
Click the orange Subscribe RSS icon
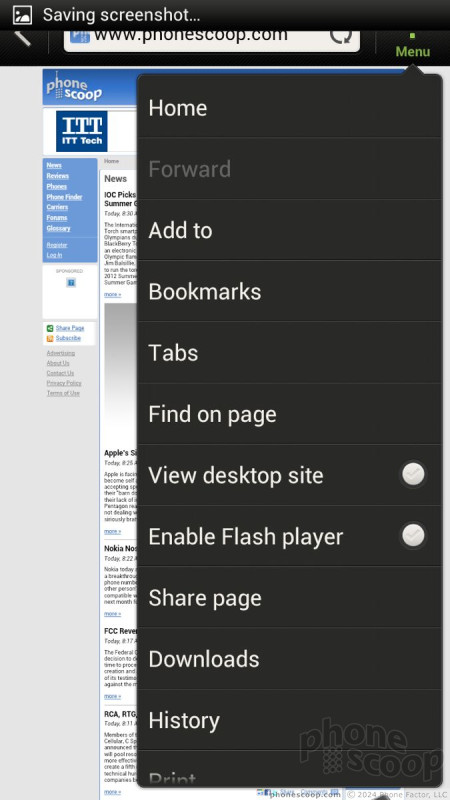click(x=49, y=338)
